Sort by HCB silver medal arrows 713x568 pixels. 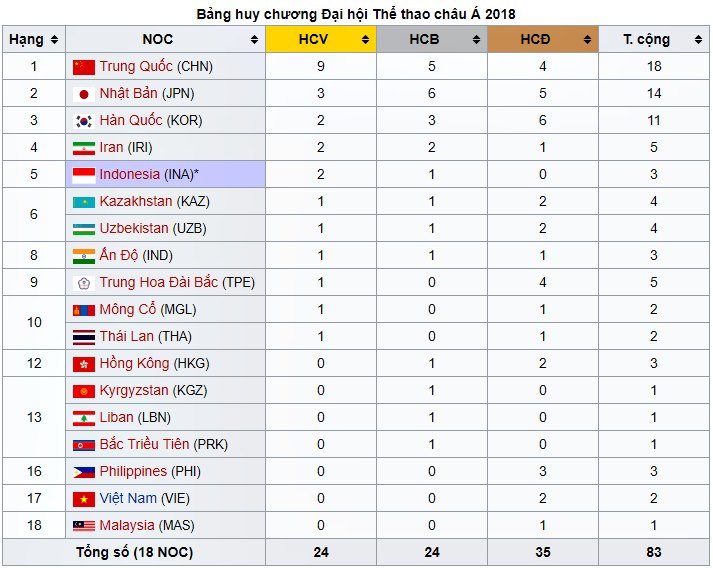point(477,40)
